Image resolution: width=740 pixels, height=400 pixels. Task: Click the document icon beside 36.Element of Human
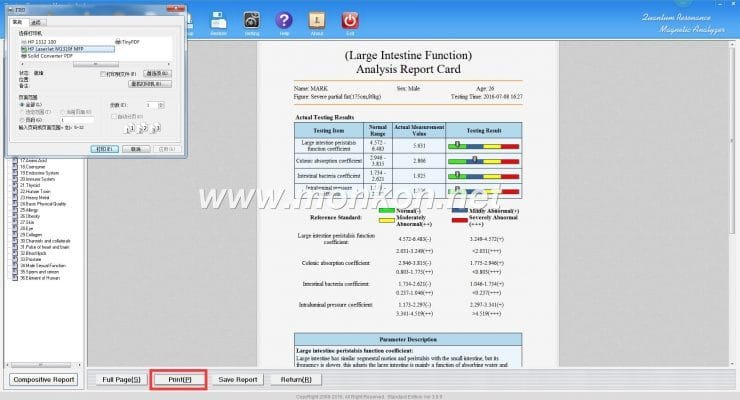tap(15, 278)
